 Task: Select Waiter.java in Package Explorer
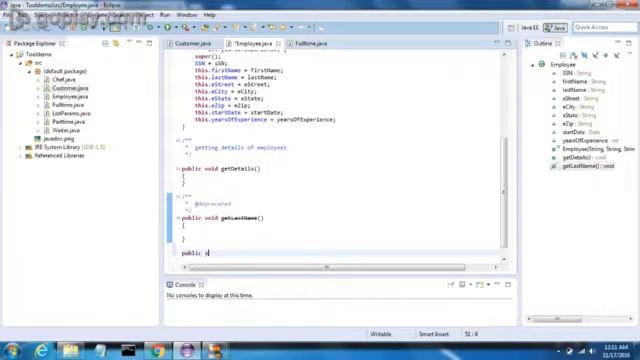[x=66, y=130]
